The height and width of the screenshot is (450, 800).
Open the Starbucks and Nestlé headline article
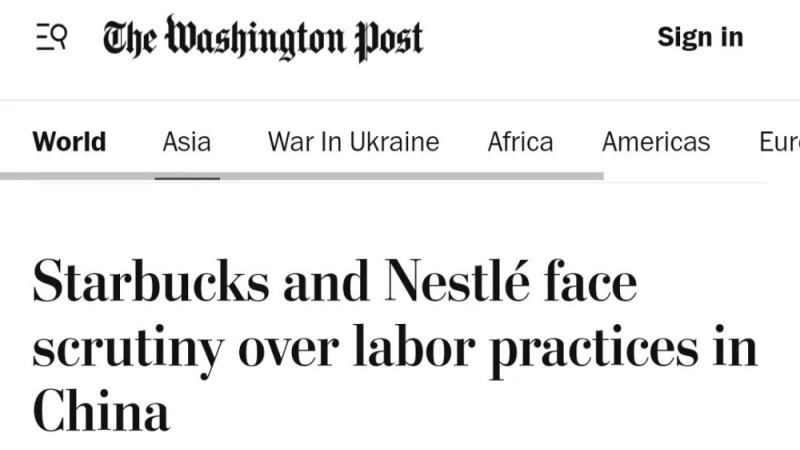(x=395, y=346)
